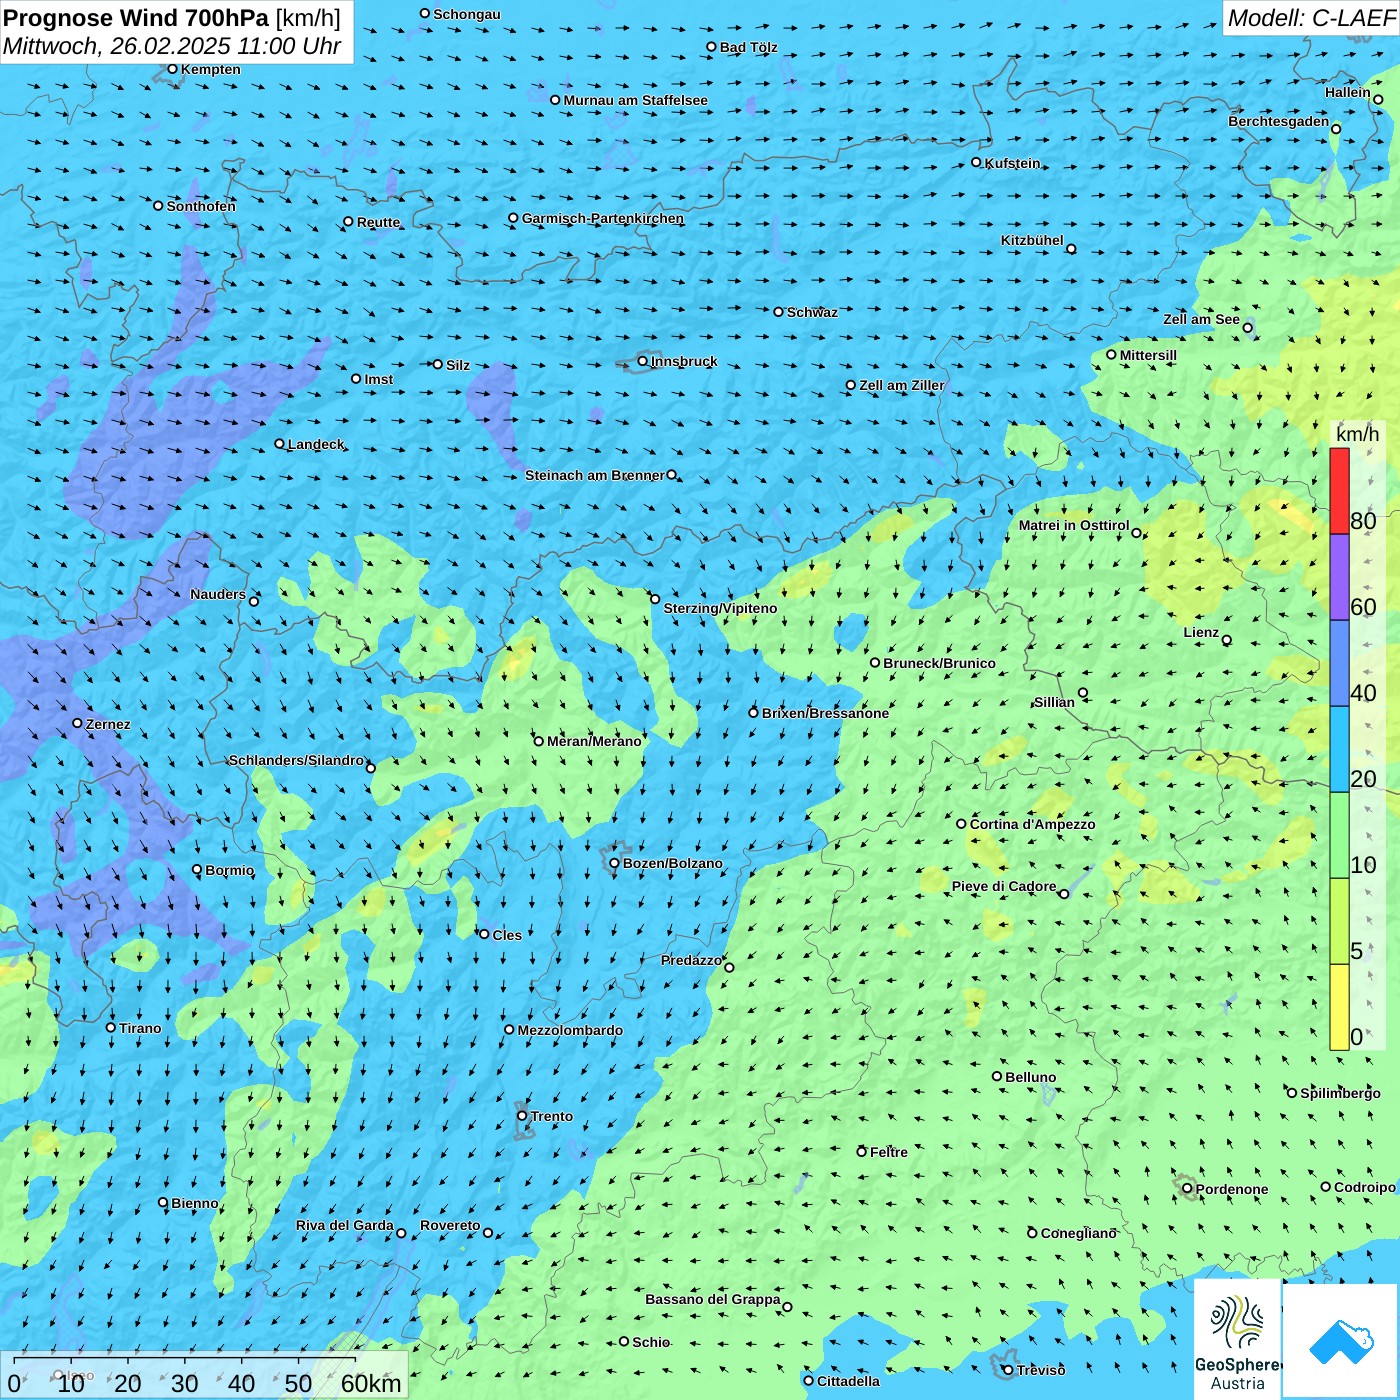Click the Belluno city marker
The width and height of the screenshot is (1400, 1400).
(997, 1076)
